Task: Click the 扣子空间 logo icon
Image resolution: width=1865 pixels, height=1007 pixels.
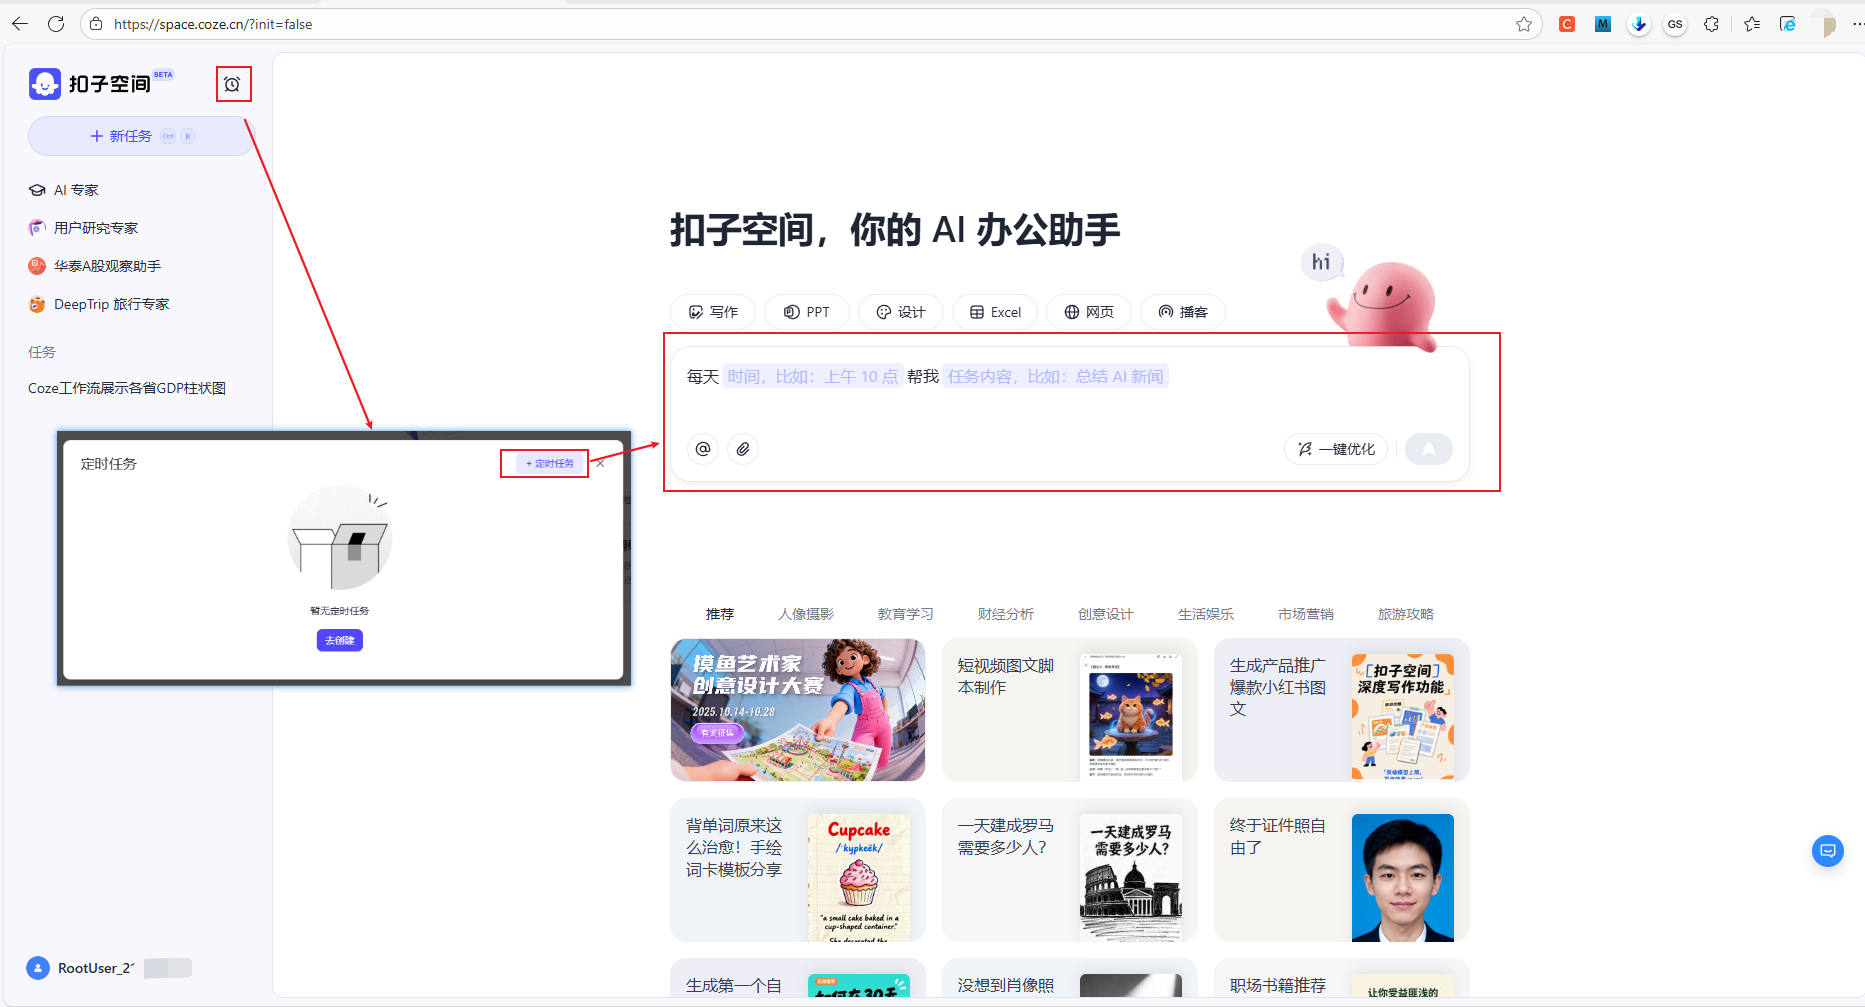Action: pyautogui.click(x=45, y=84)
